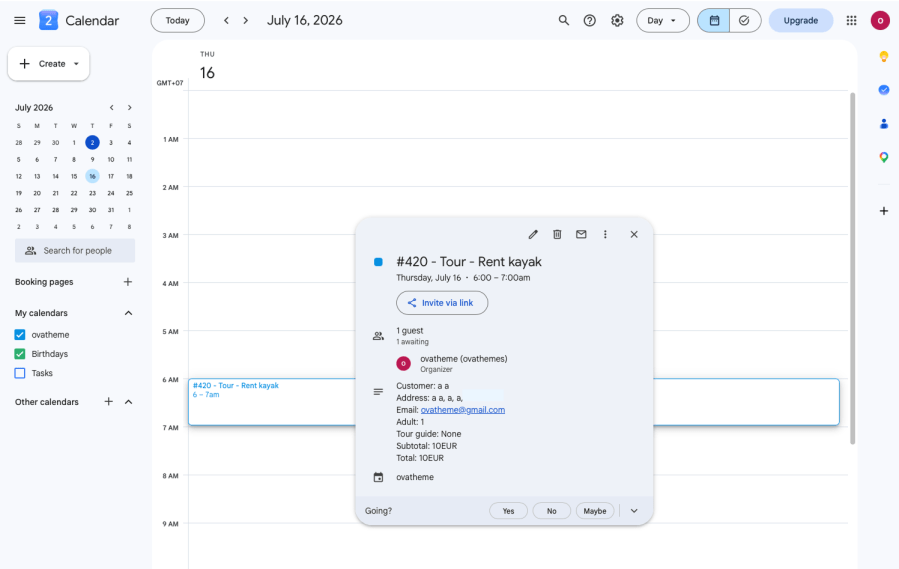Image resolution: width=899 pixels, height=569 pixels.
Task: Mini calendar previous month arrow
Action: click(x=111, y=107)
